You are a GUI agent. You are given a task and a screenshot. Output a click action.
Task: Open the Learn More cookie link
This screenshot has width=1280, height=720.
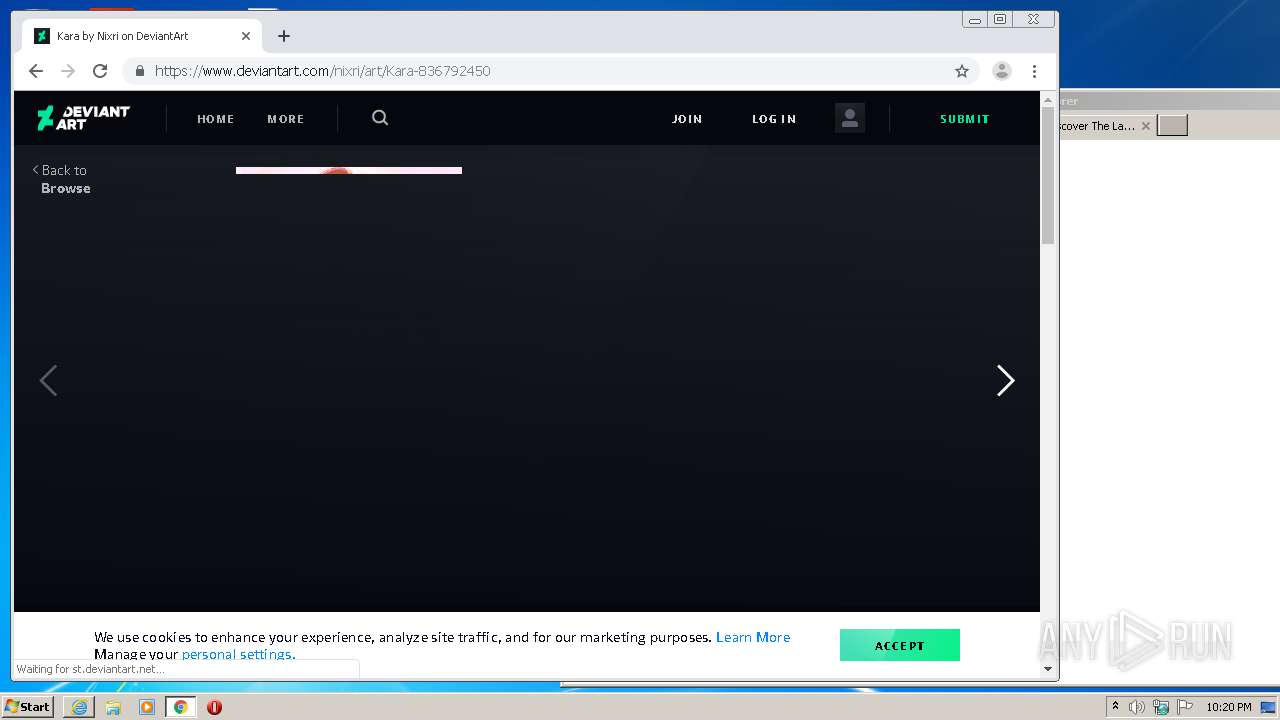[753, 637]
